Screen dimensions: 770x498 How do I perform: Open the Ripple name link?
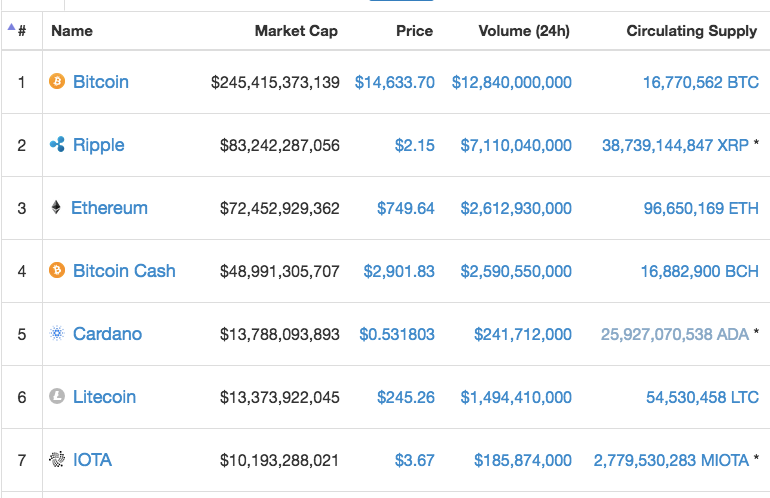coord(98,145)
